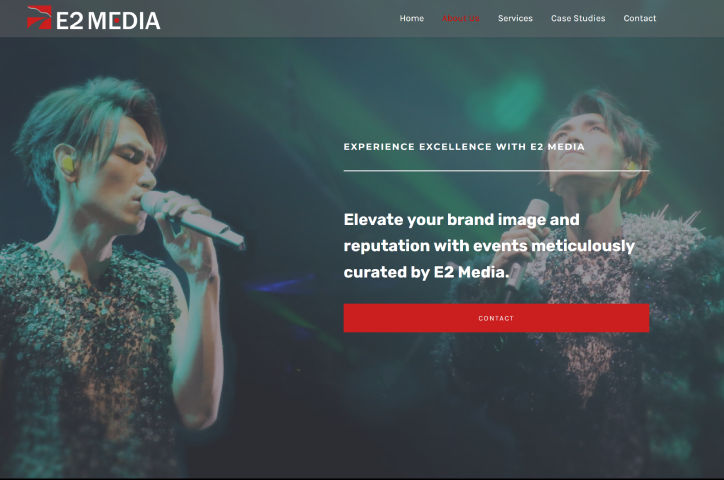Open the About Us page

pyautogui.click(x=460, y=18)
